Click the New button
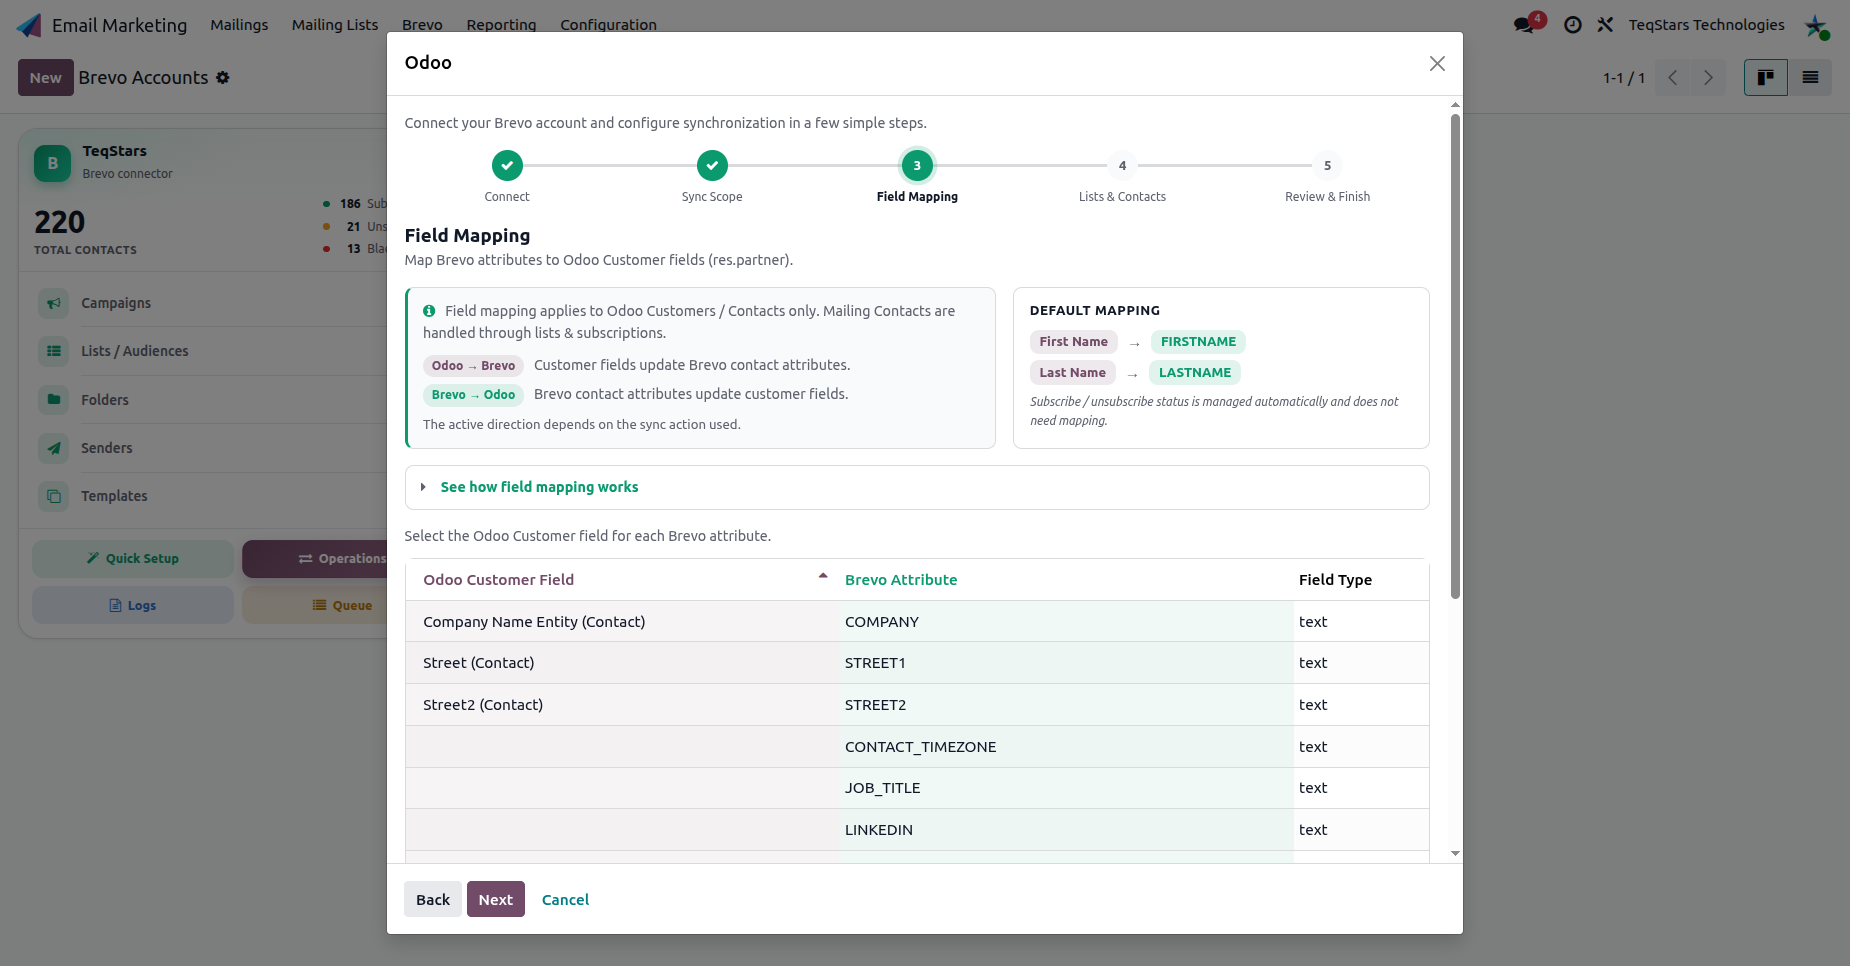1850x966 pixels. pyautogui.click(x=45, y=77)
